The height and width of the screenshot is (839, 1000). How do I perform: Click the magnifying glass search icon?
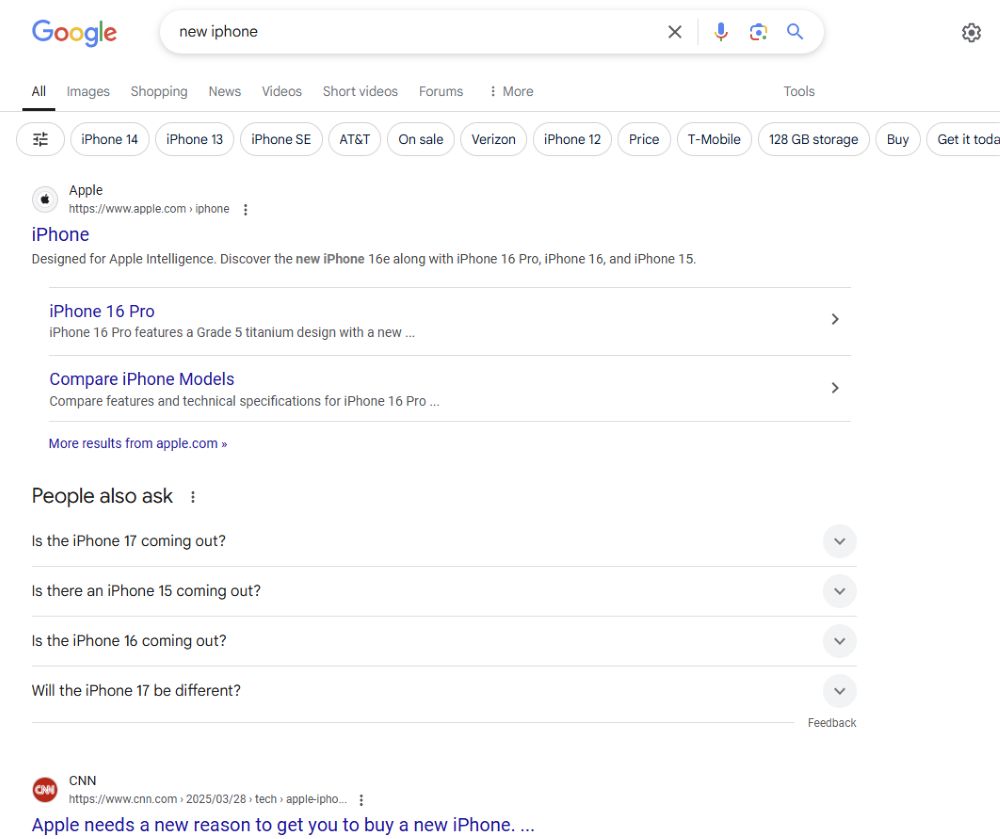(795, 31)
